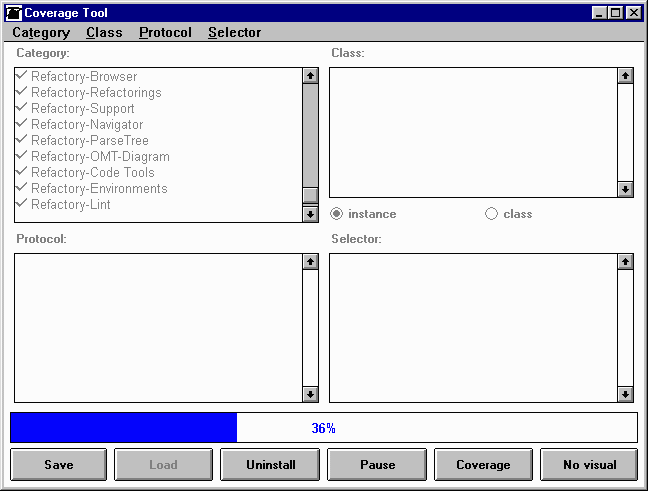648x491 pixels.
Task: Click inside the empty Protocol list
Action: (x=159, y=328)
